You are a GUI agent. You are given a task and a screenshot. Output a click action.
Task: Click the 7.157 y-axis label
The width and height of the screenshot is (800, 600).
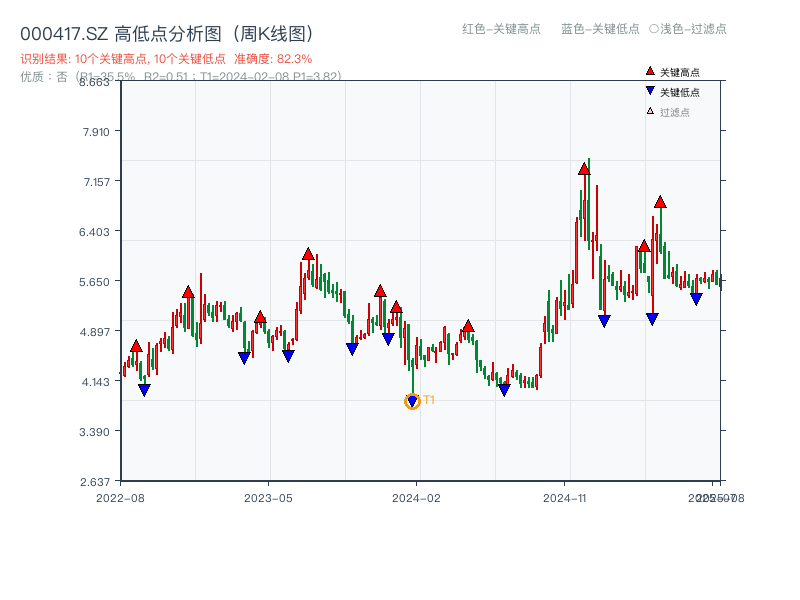pyautogui.click(x=96, y=182)
